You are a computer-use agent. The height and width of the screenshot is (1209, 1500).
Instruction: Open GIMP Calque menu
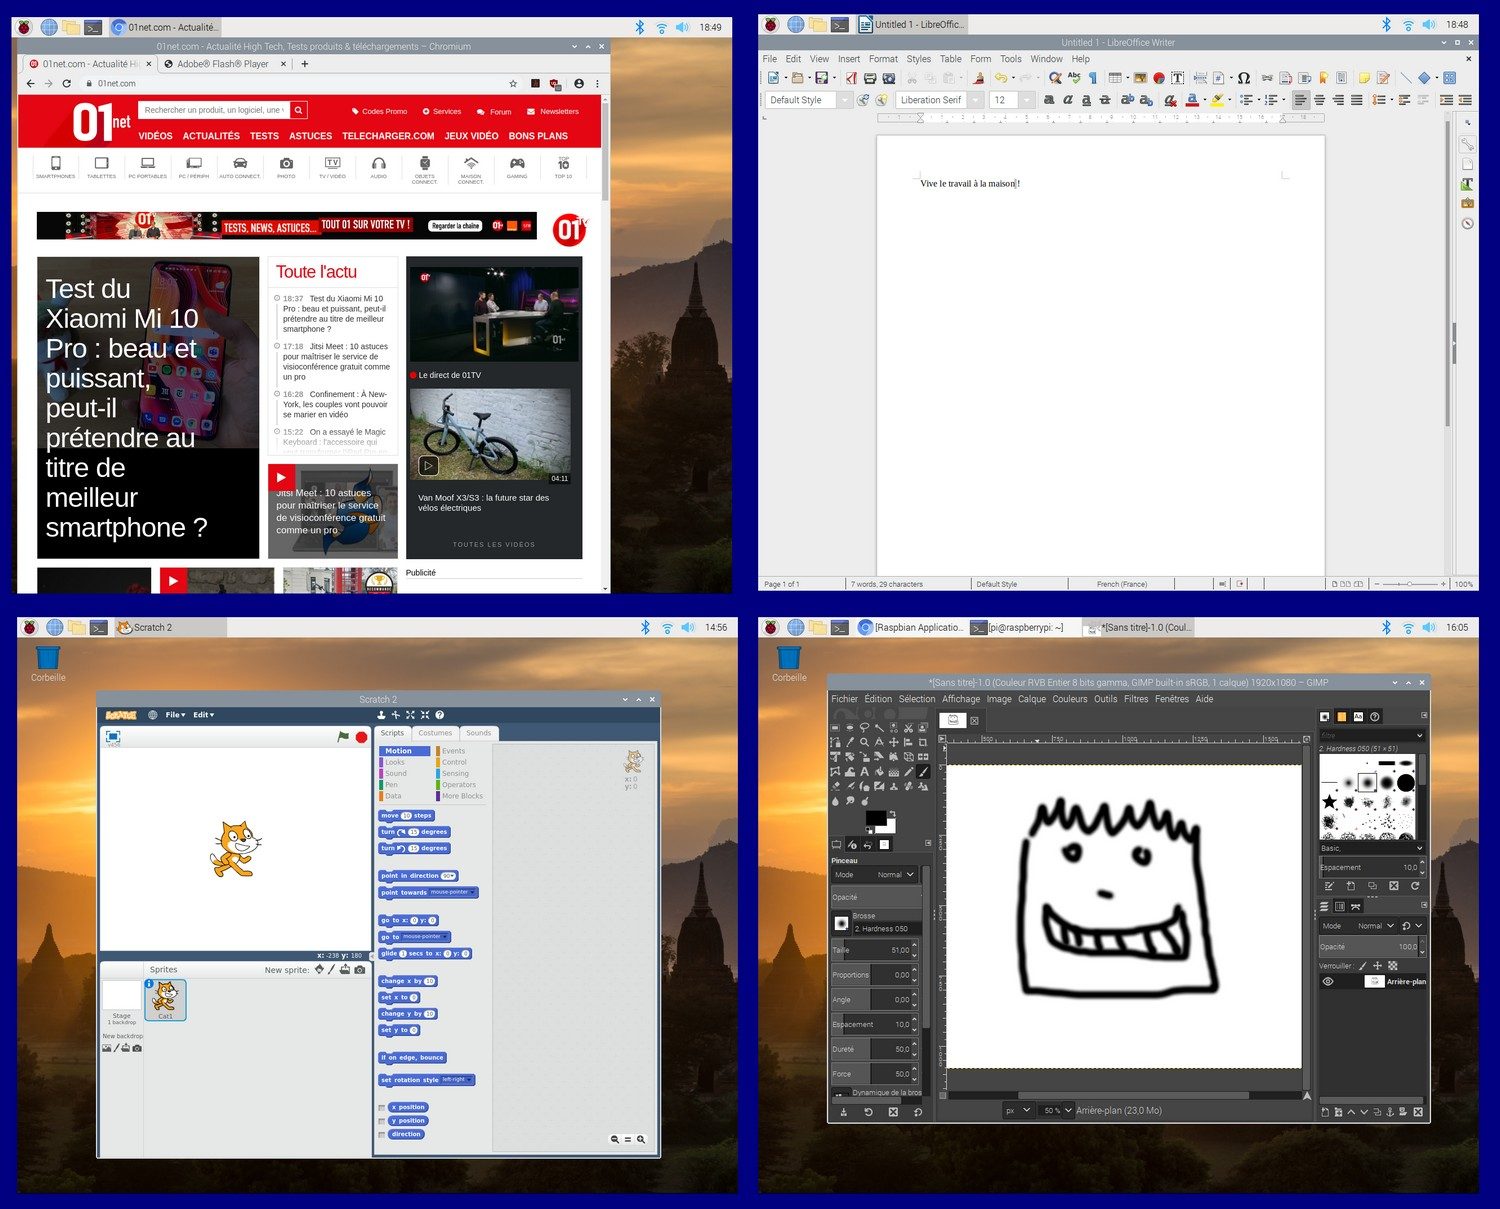pos(1032,699)
